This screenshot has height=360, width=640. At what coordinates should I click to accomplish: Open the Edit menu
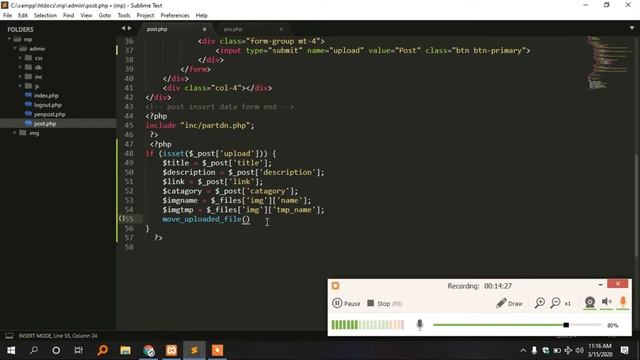[x=22, y=15]
